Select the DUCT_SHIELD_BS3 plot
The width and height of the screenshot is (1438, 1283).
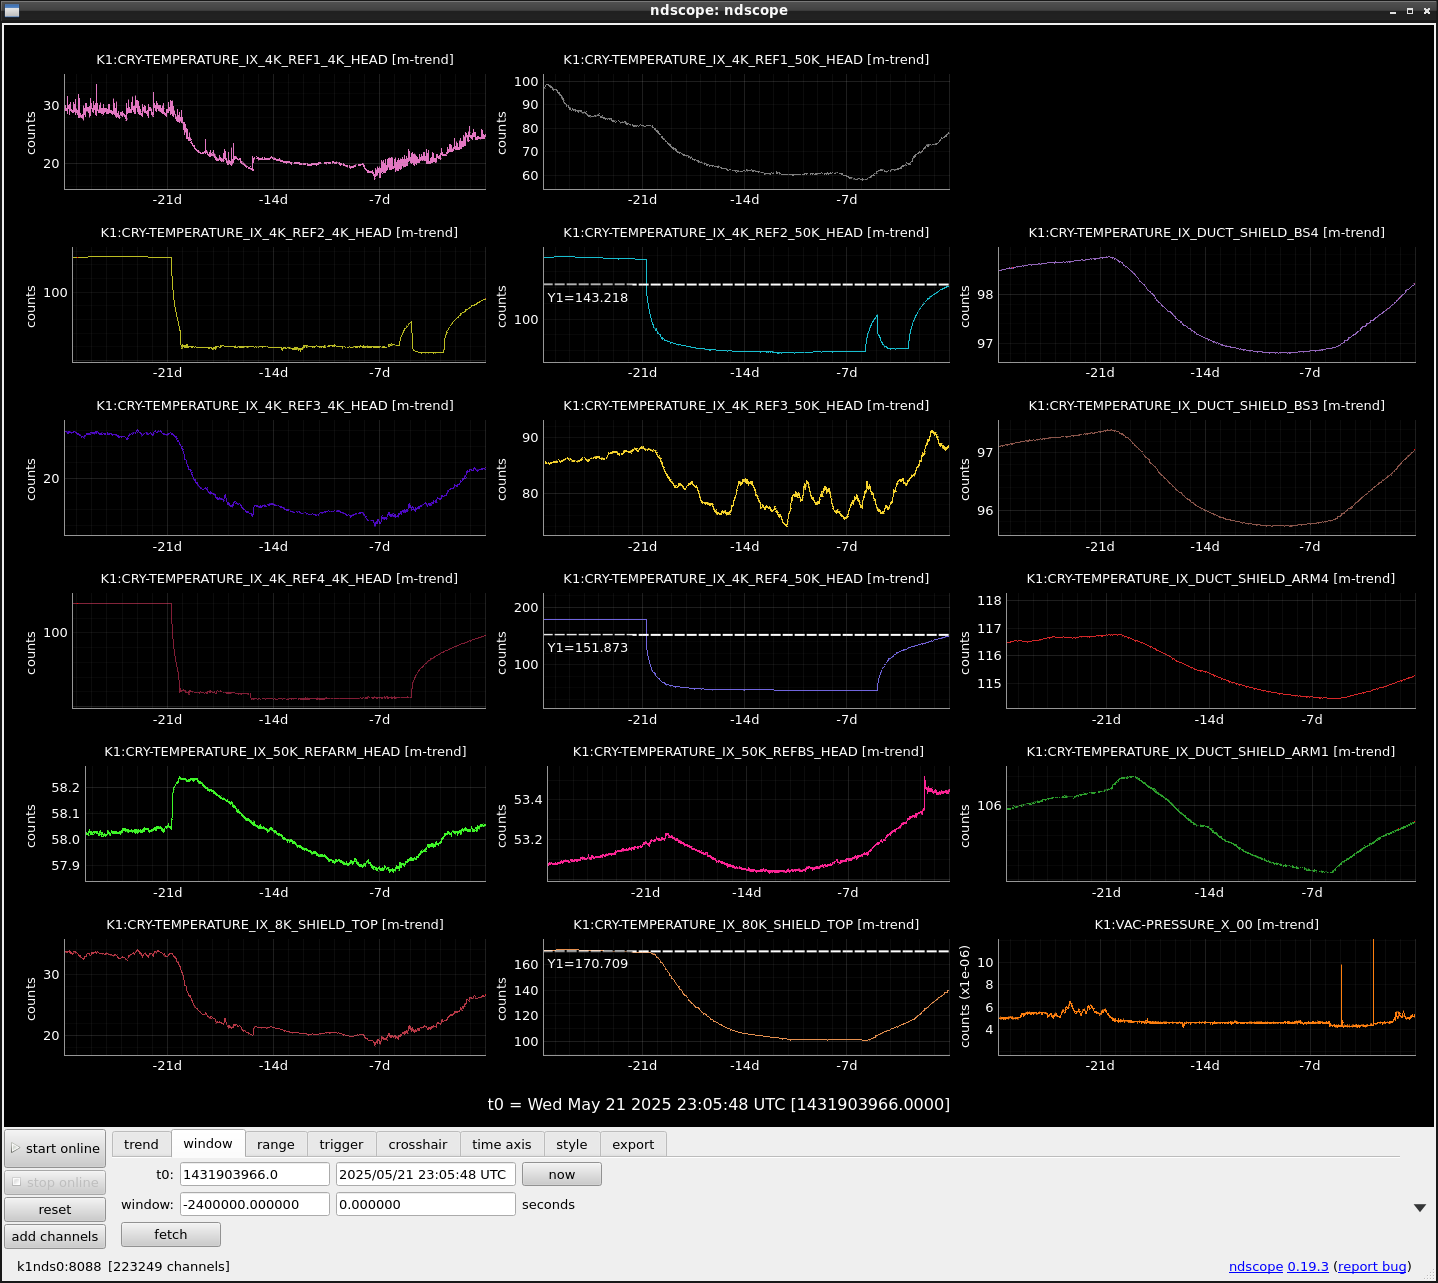1207,477
